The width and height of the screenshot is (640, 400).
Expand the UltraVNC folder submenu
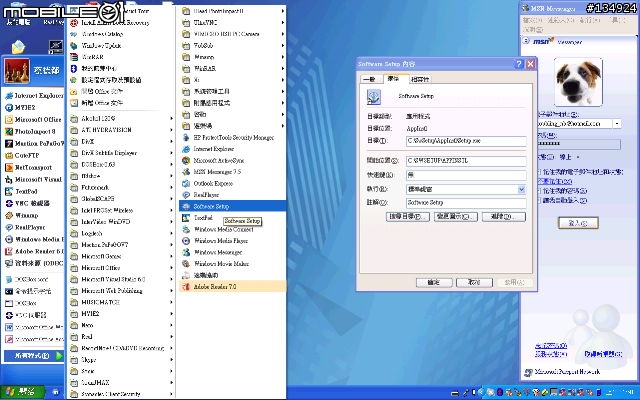pos(233,22)
